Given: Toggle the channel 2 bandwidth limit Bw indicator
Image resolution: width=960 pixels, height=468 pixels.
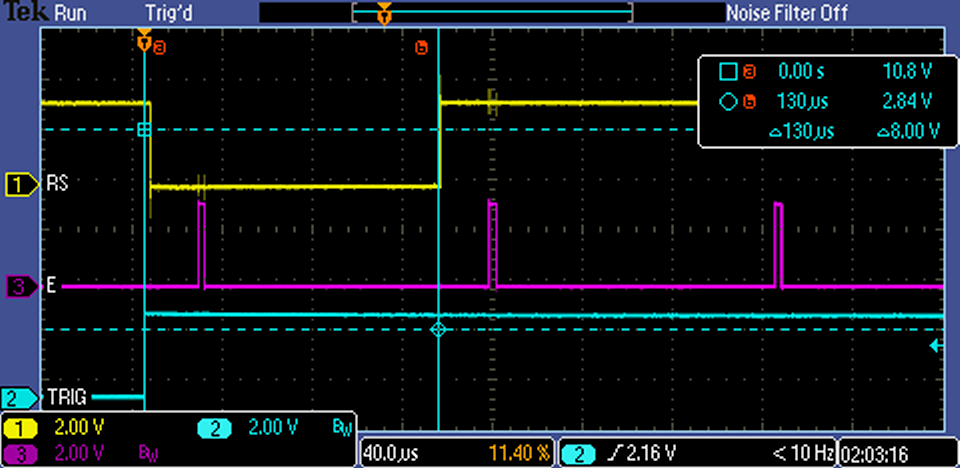Looking at the screenshot, I should (x=340, y=428).
